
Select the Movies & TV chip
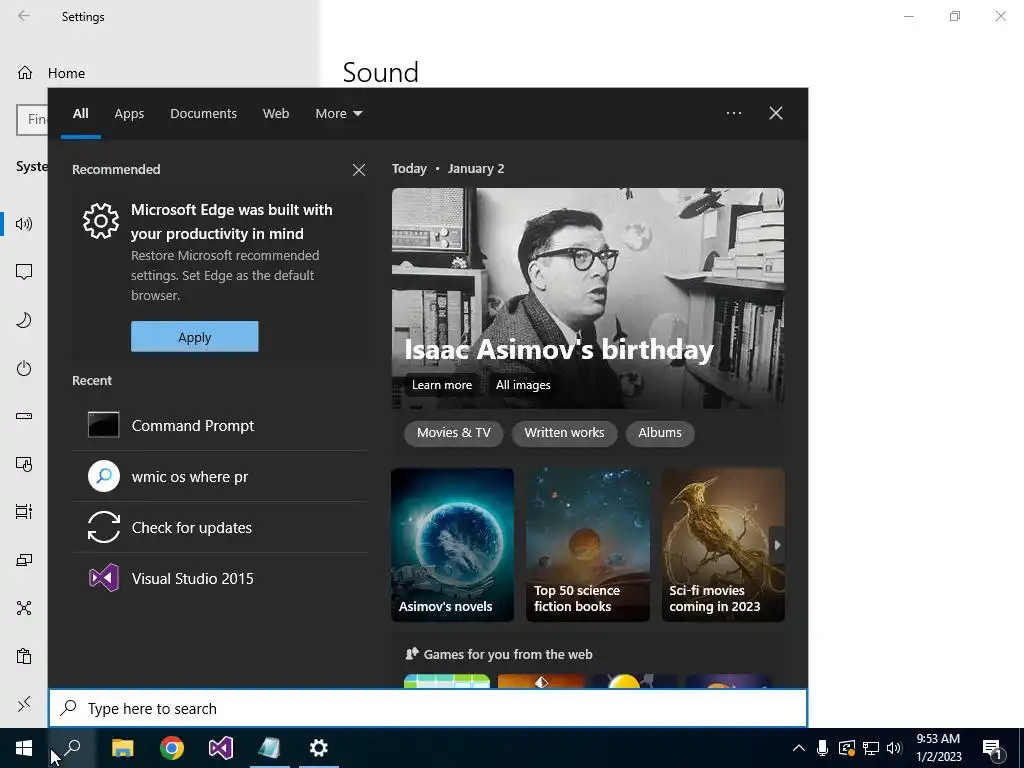pos(454,433)
